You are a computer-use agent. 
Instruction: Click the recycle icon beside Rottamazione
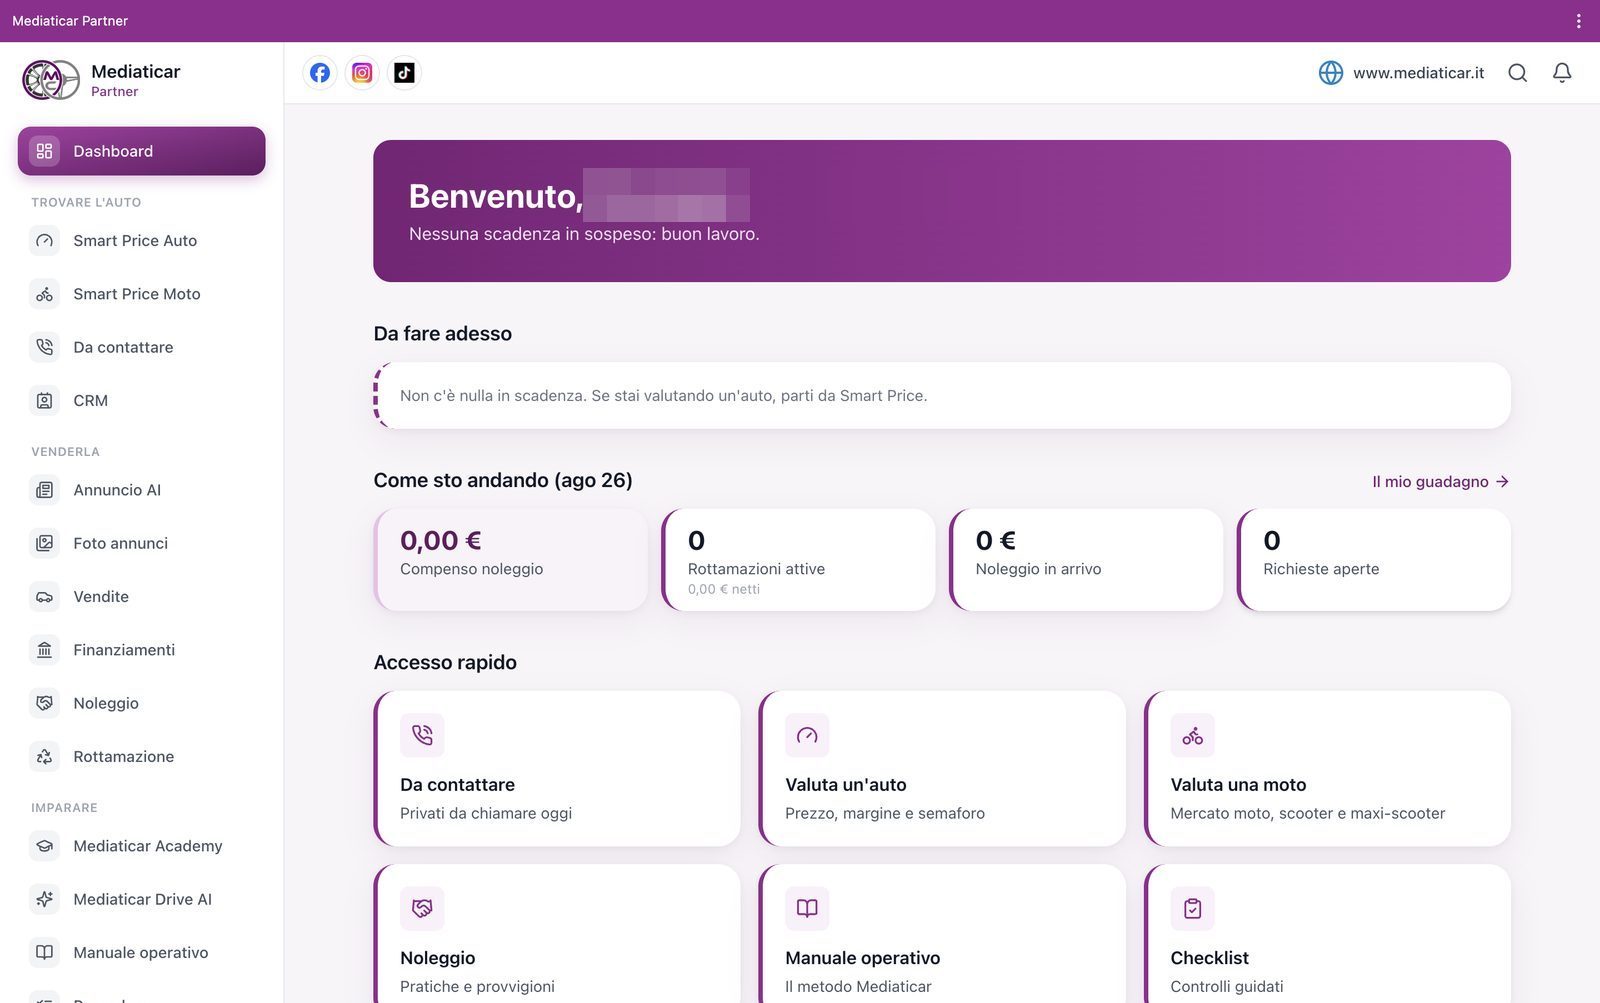pos(44,757)
